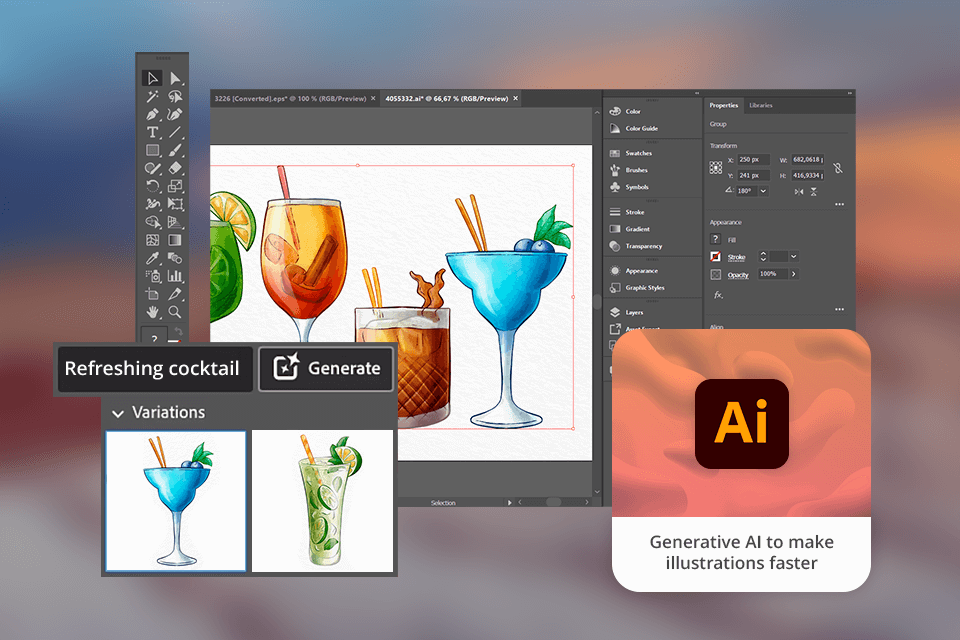Screen dimensions: 960x640
Task: Select the green mojito variation thumbnail
Action: (323, 501)
